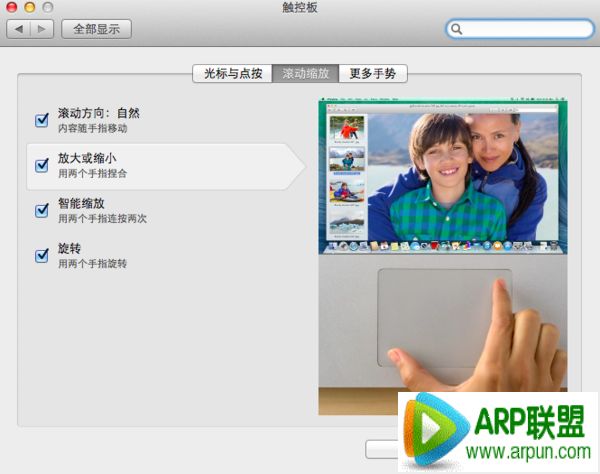Click the 放大或缩小 gesture row
Screen dimensions: 600x474
[166, 166]
